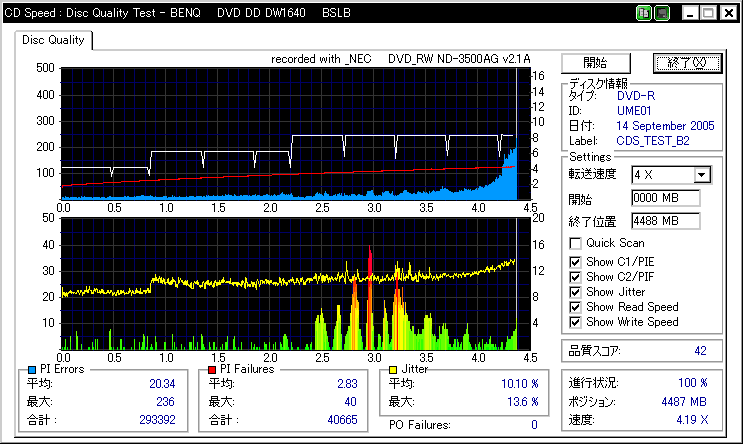The height and width of the screenshot is (444, 743).
Task: Toggle Show Read Speed checkbox
Action: [575, 307]
